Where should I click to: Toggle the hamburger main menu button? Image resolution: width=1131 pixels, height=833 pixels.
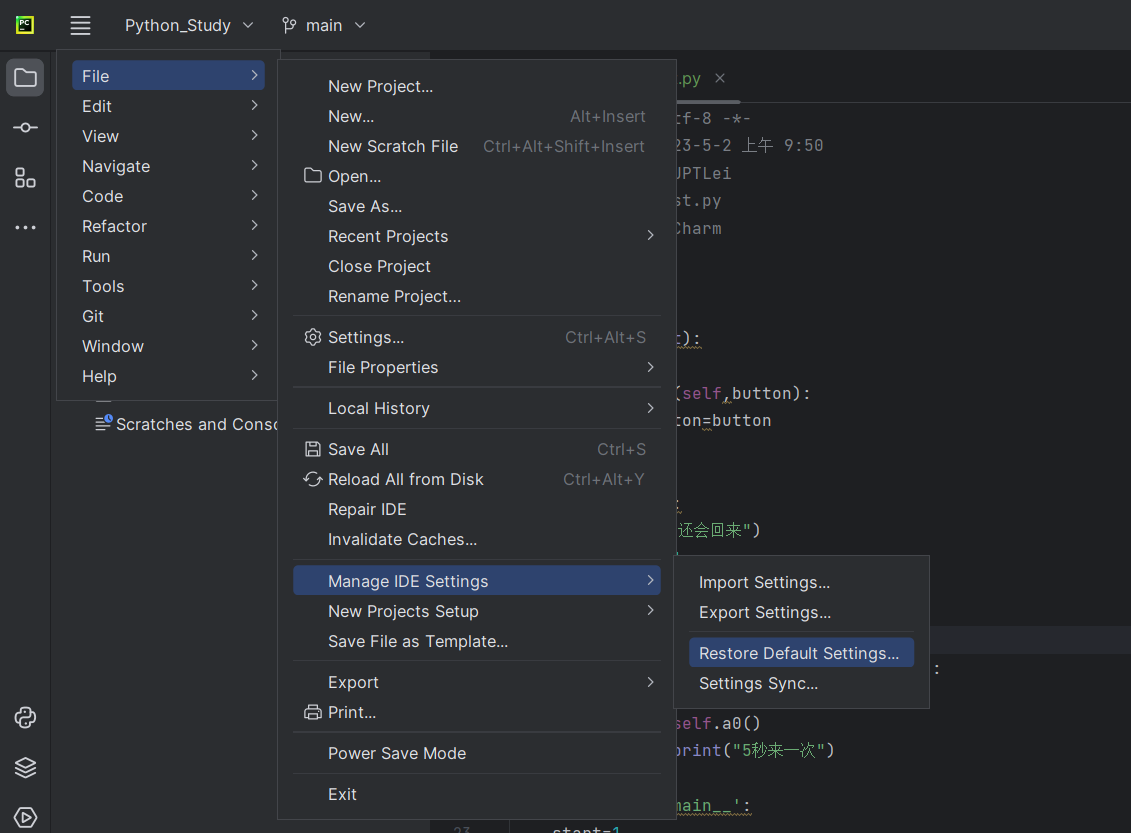(80, 25)
